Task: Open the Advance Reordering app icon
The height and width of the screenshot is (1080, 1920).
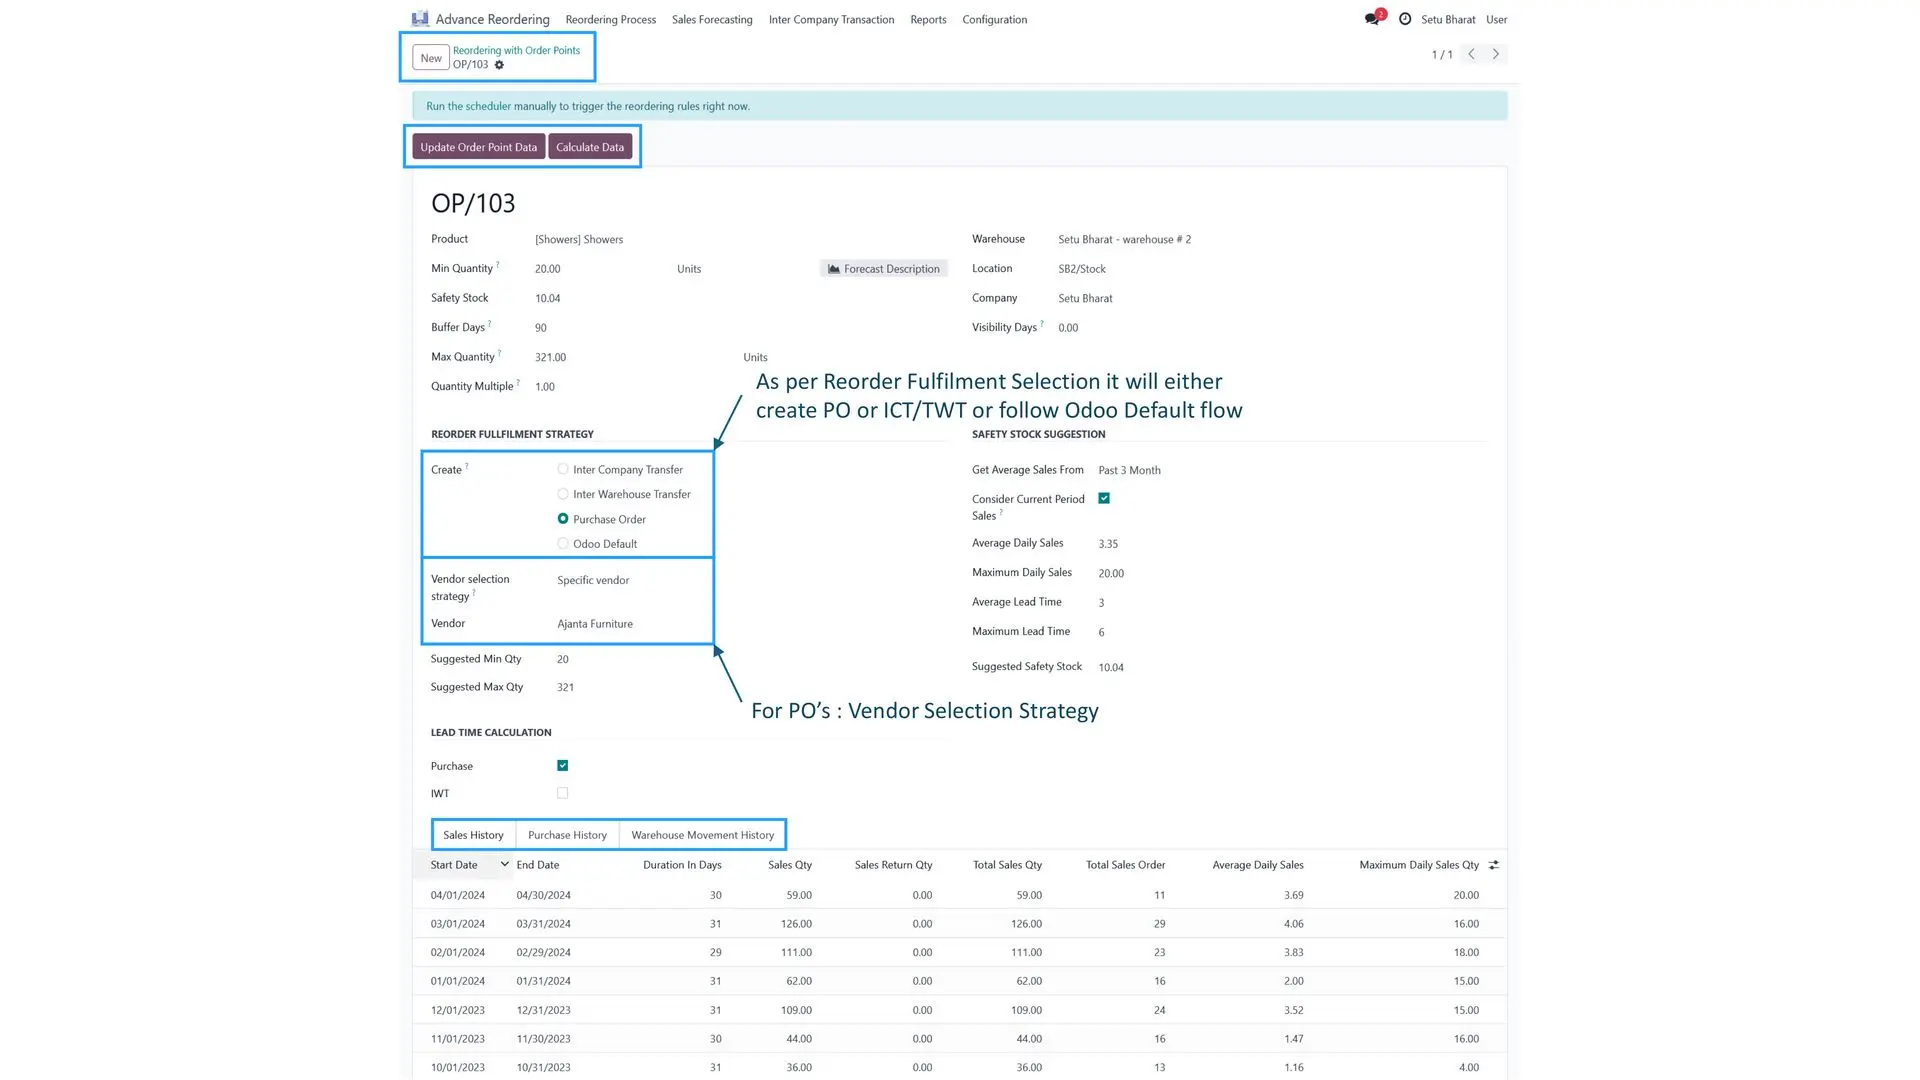Action: click(420, 19)
